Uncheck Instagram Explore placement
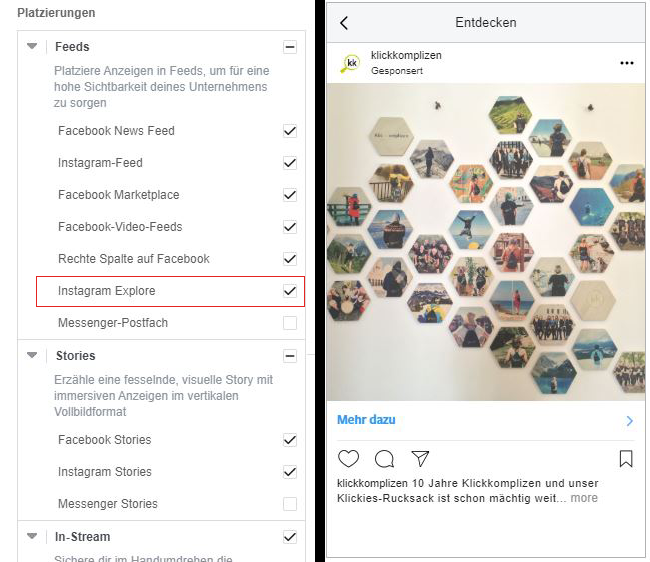This screenshot has width=650, height=562. [290, 291]
